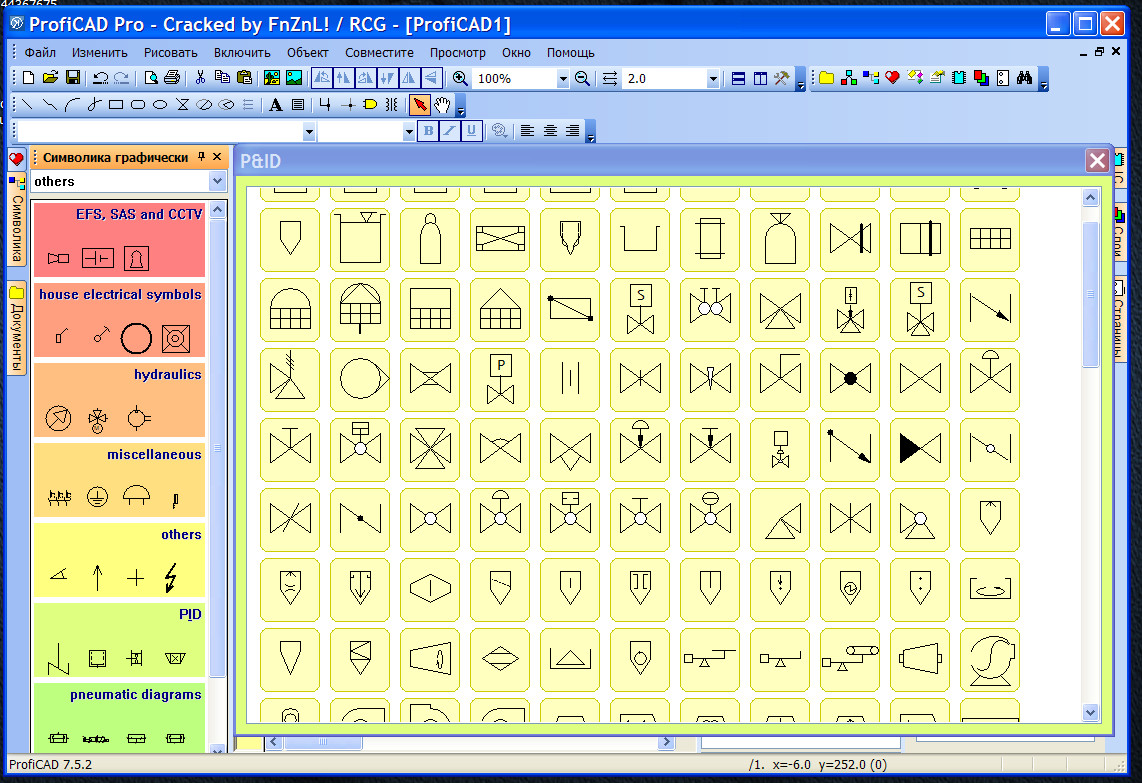Viewport: 1142px width, 783px height.
Task: Align text to the left
Action: (527, 131)
